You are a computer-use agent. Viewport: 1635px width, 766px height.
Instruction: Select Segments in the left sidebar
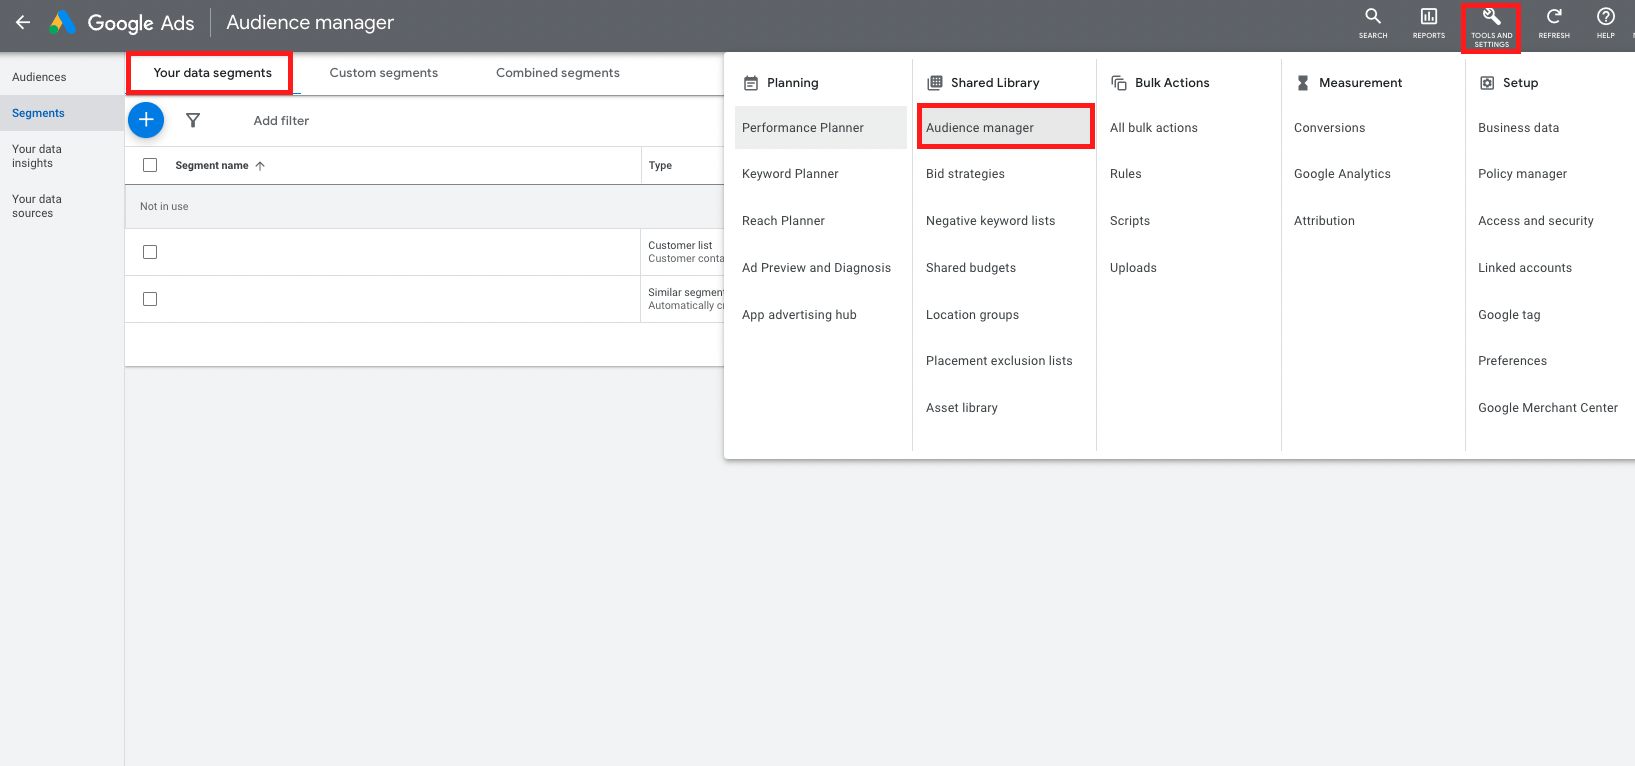(62, 113)
